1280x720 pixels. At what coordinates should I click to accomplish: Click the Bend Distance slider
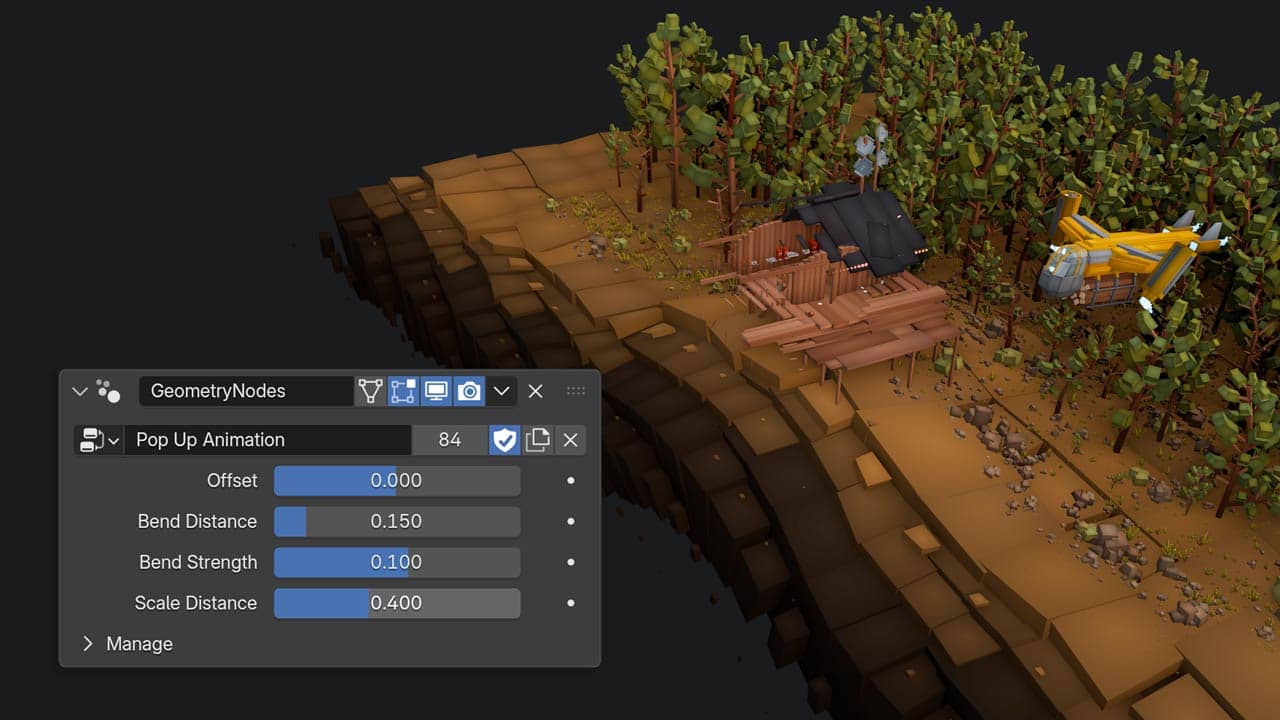coord(397,521)
